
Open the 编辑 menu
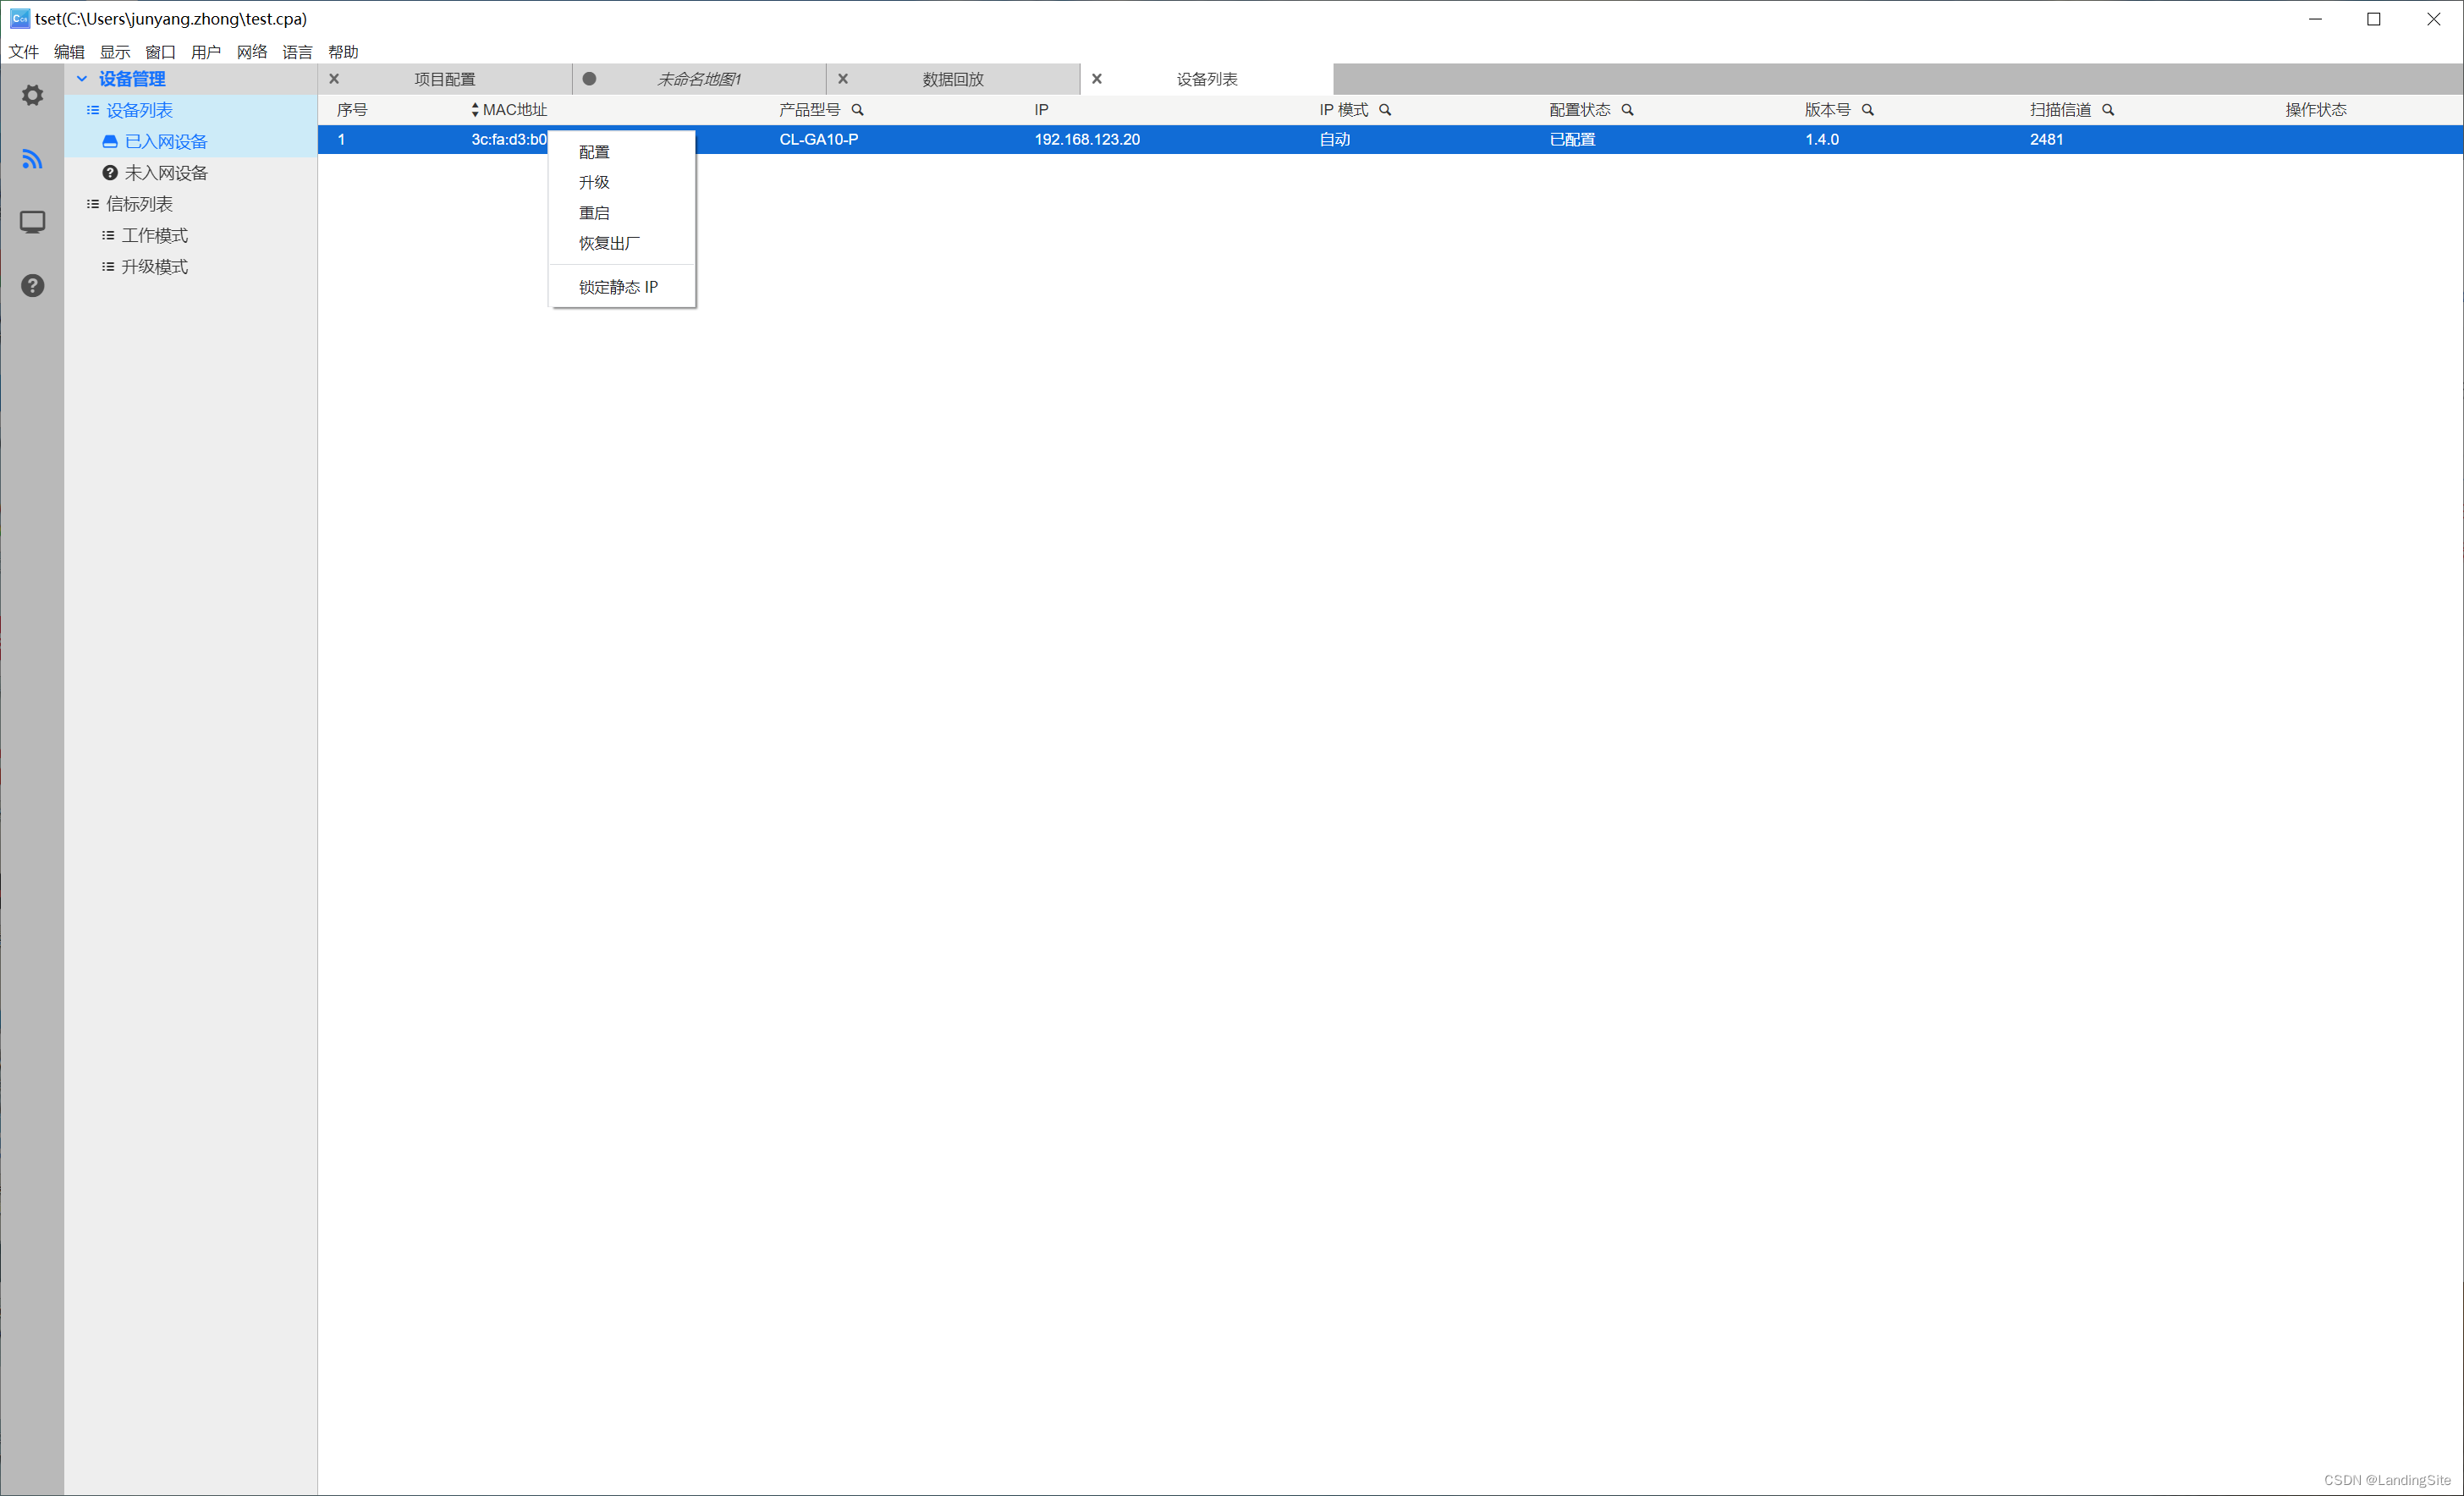(x=69, y=52)
